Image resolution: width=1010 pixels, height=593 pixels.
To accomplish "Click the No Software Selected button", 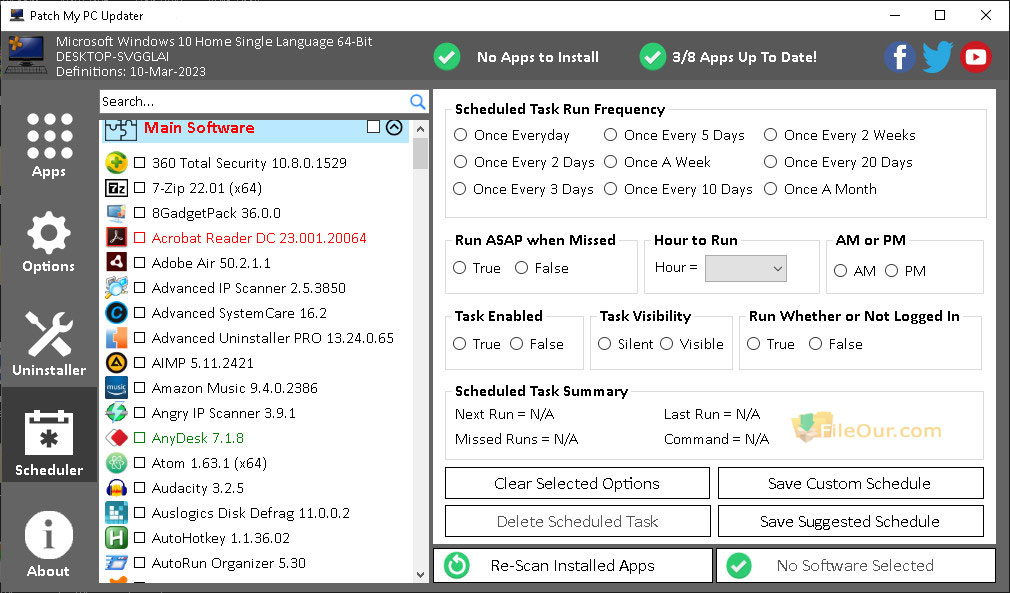I will (856, 565).
